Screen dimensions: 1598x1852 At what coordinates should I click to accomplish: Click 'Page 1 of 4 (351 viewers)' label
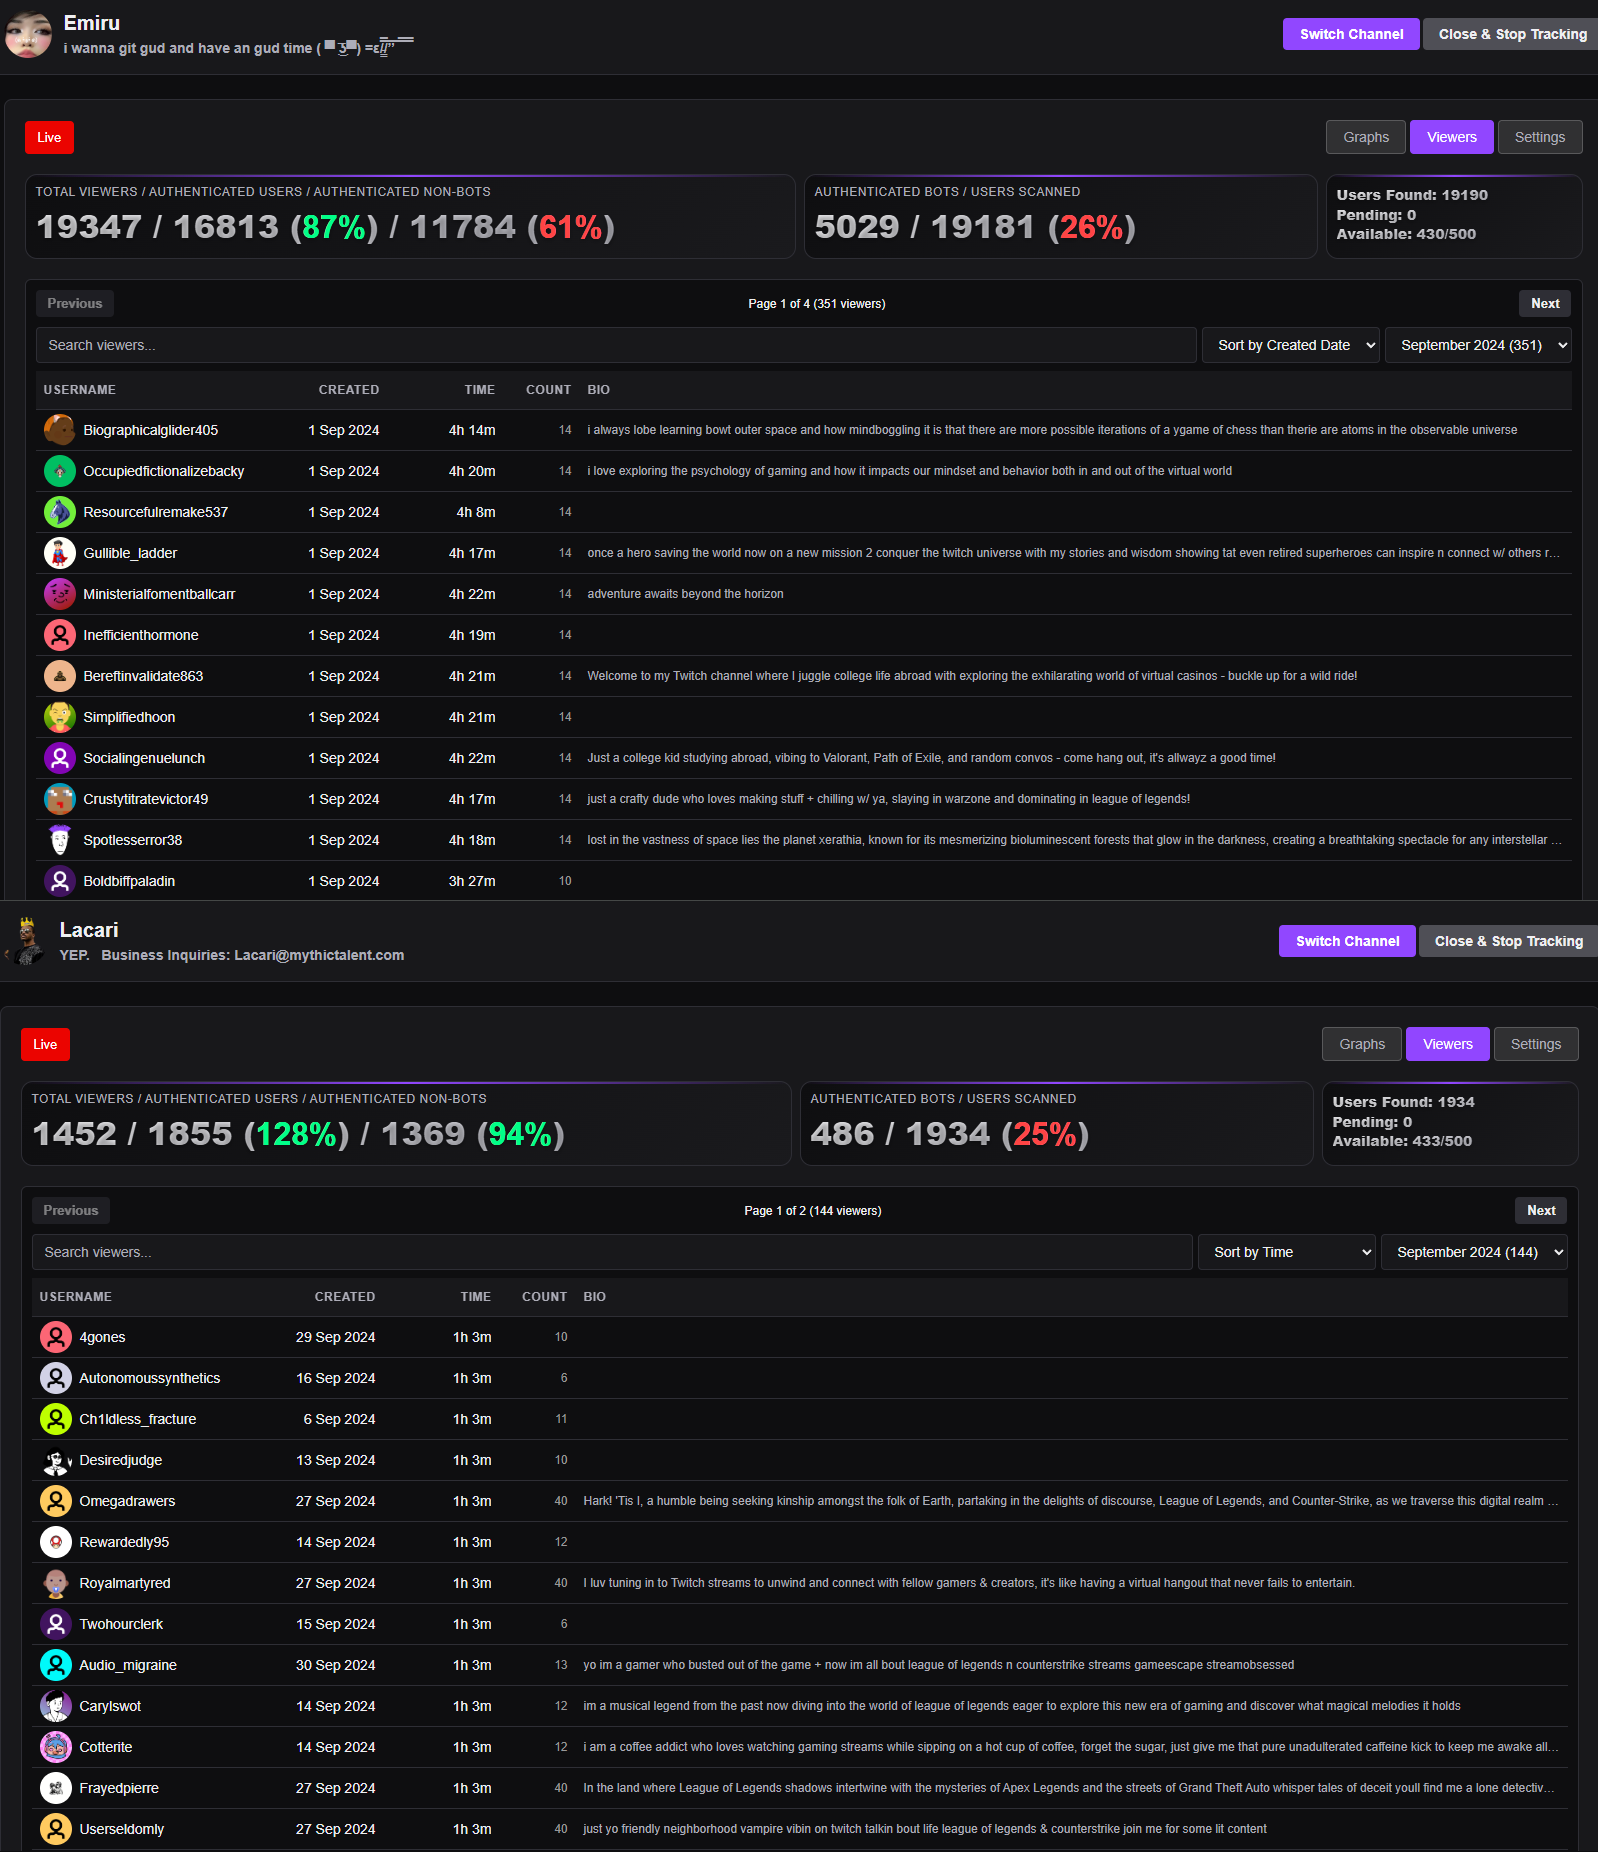coord(817,304)
